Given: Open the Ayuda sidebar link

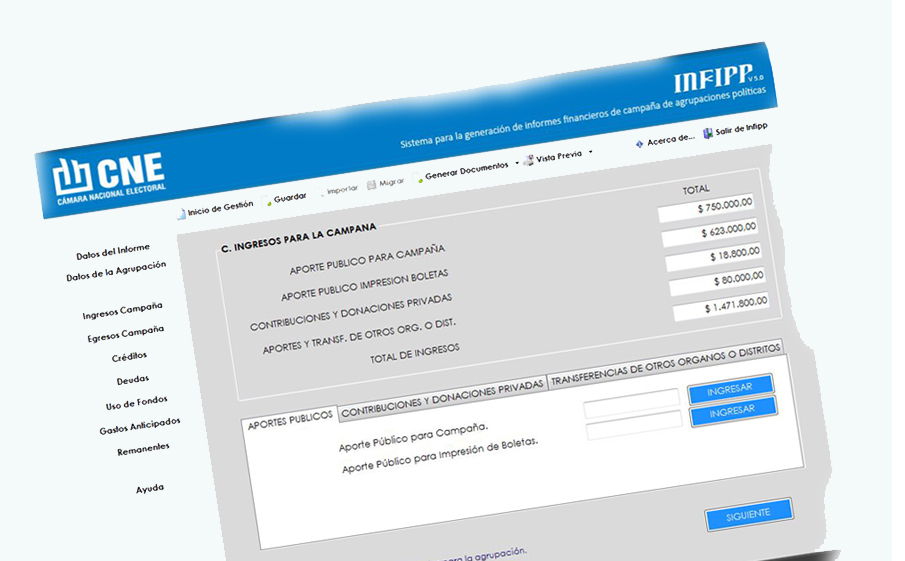Looking at the screenshot, I should tap(150, 489).
